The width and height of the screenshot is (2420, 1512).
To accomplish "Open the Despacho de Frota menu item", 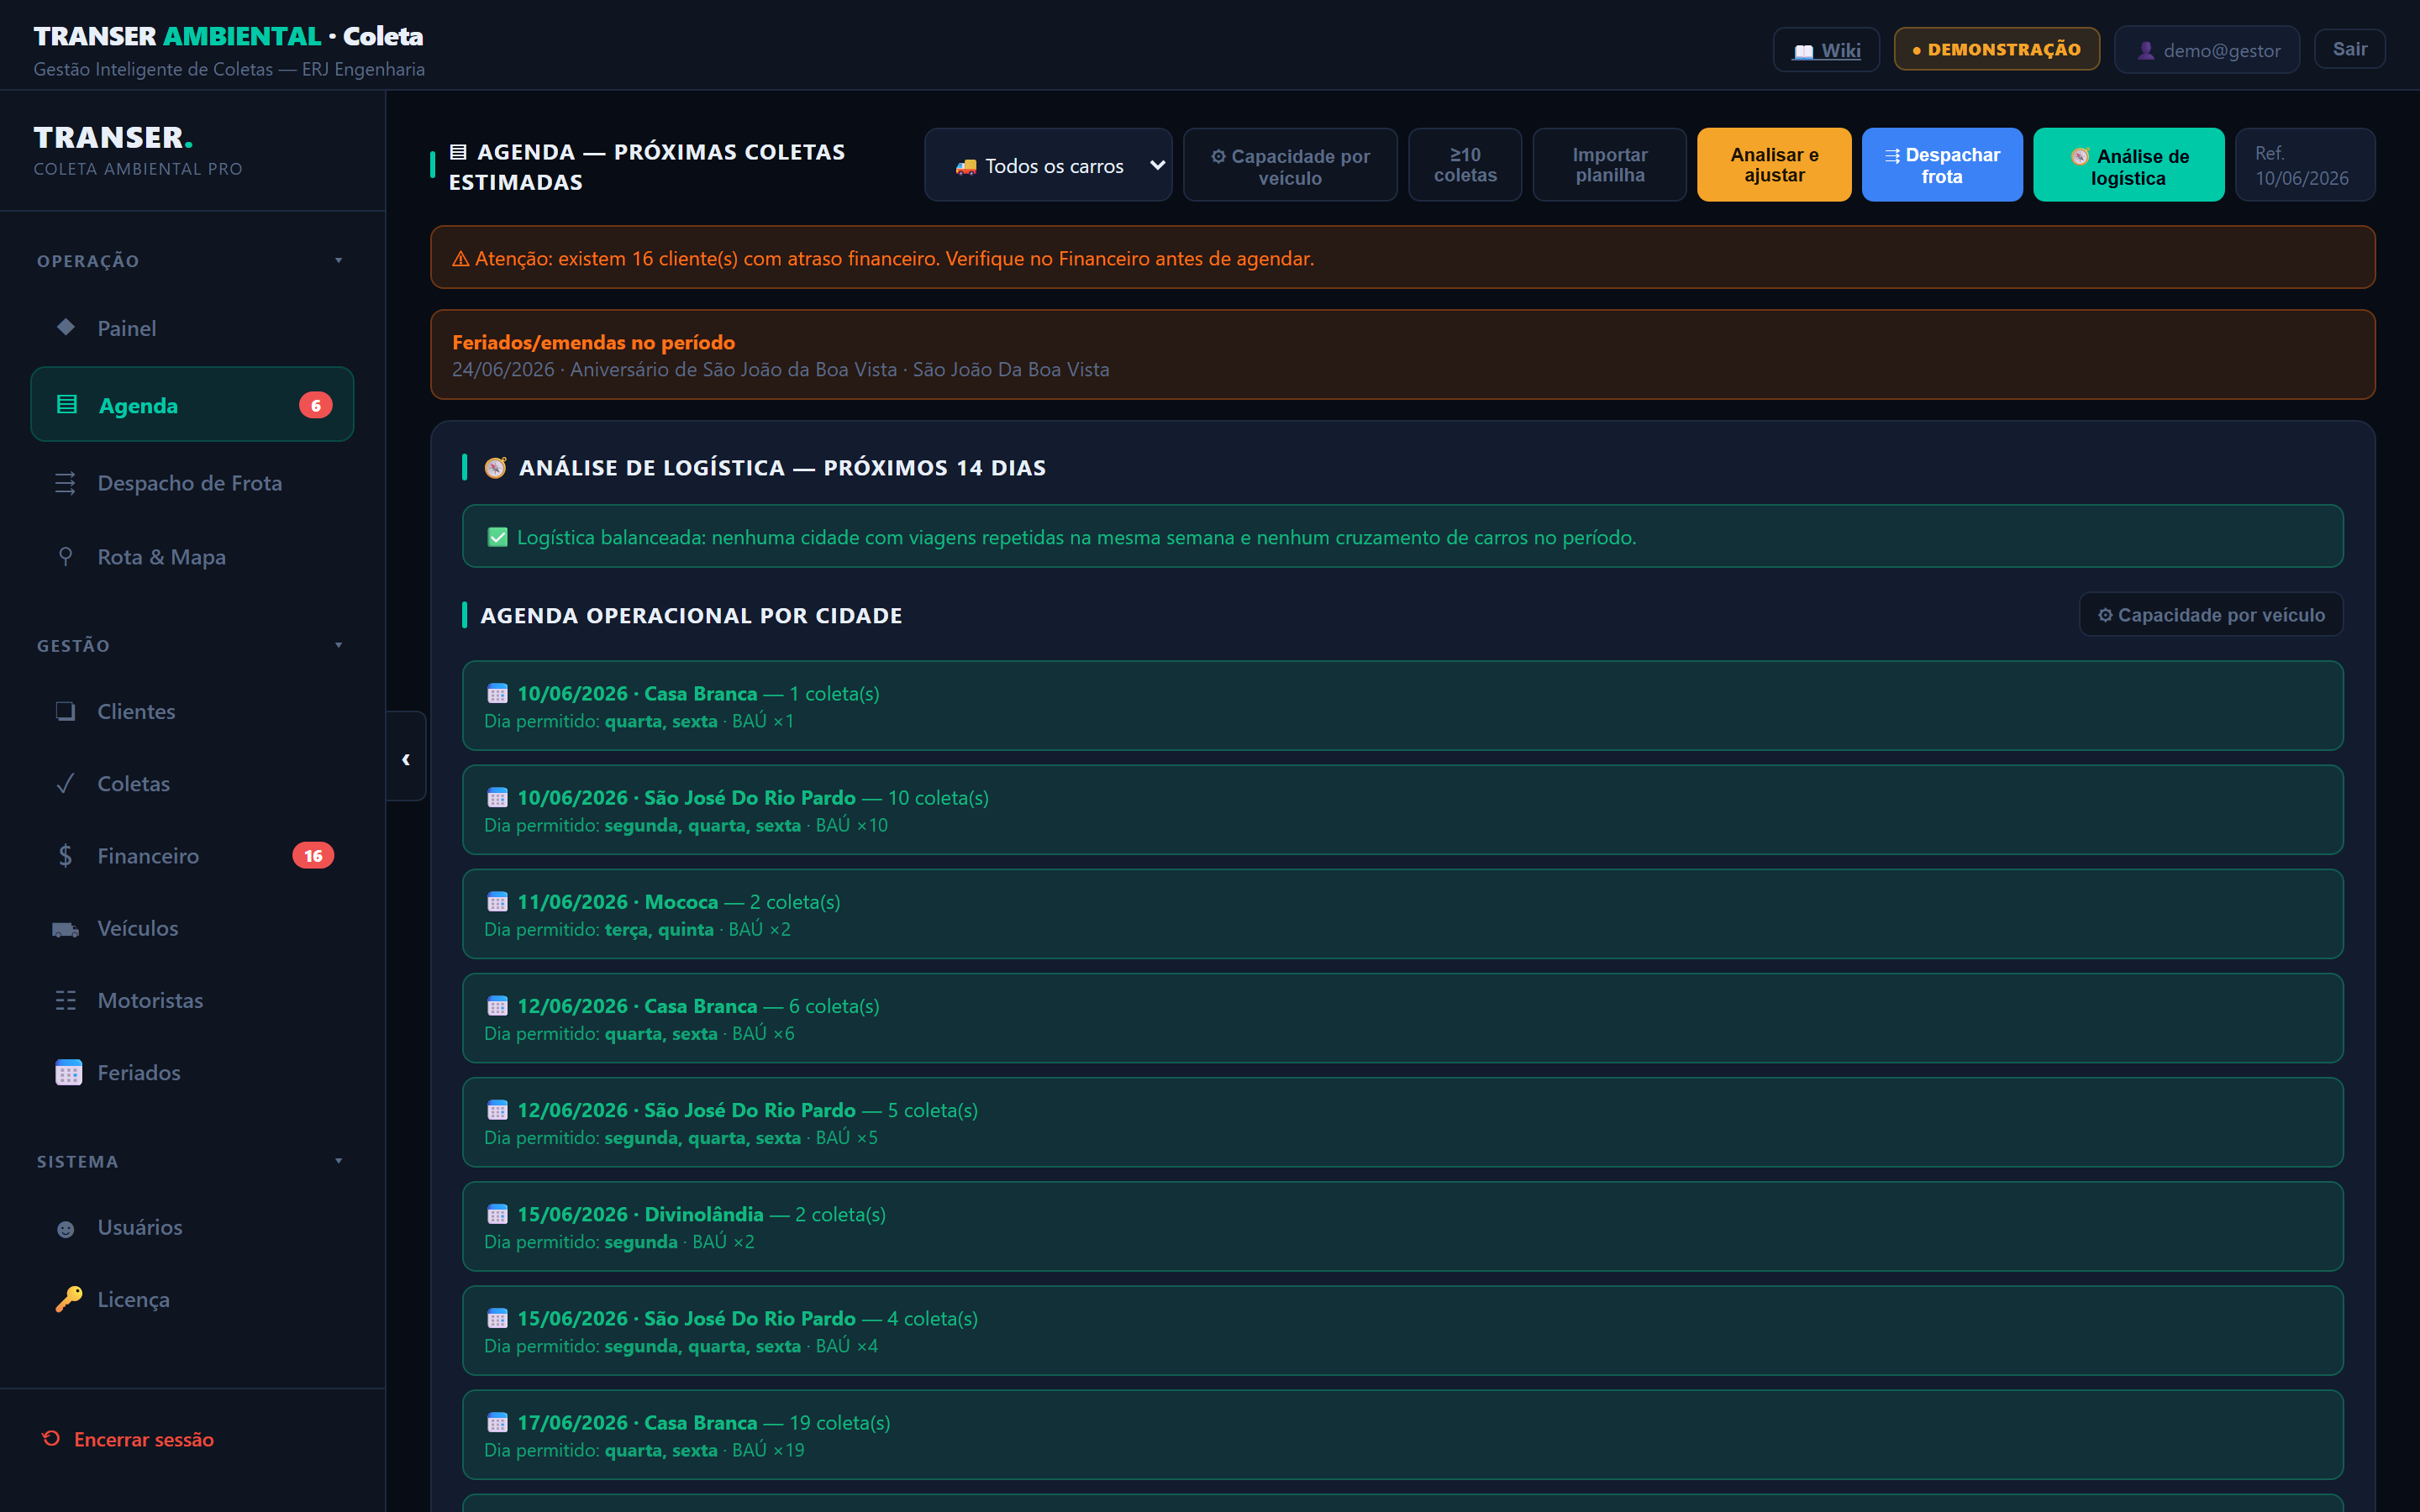I will coord(192,483).
